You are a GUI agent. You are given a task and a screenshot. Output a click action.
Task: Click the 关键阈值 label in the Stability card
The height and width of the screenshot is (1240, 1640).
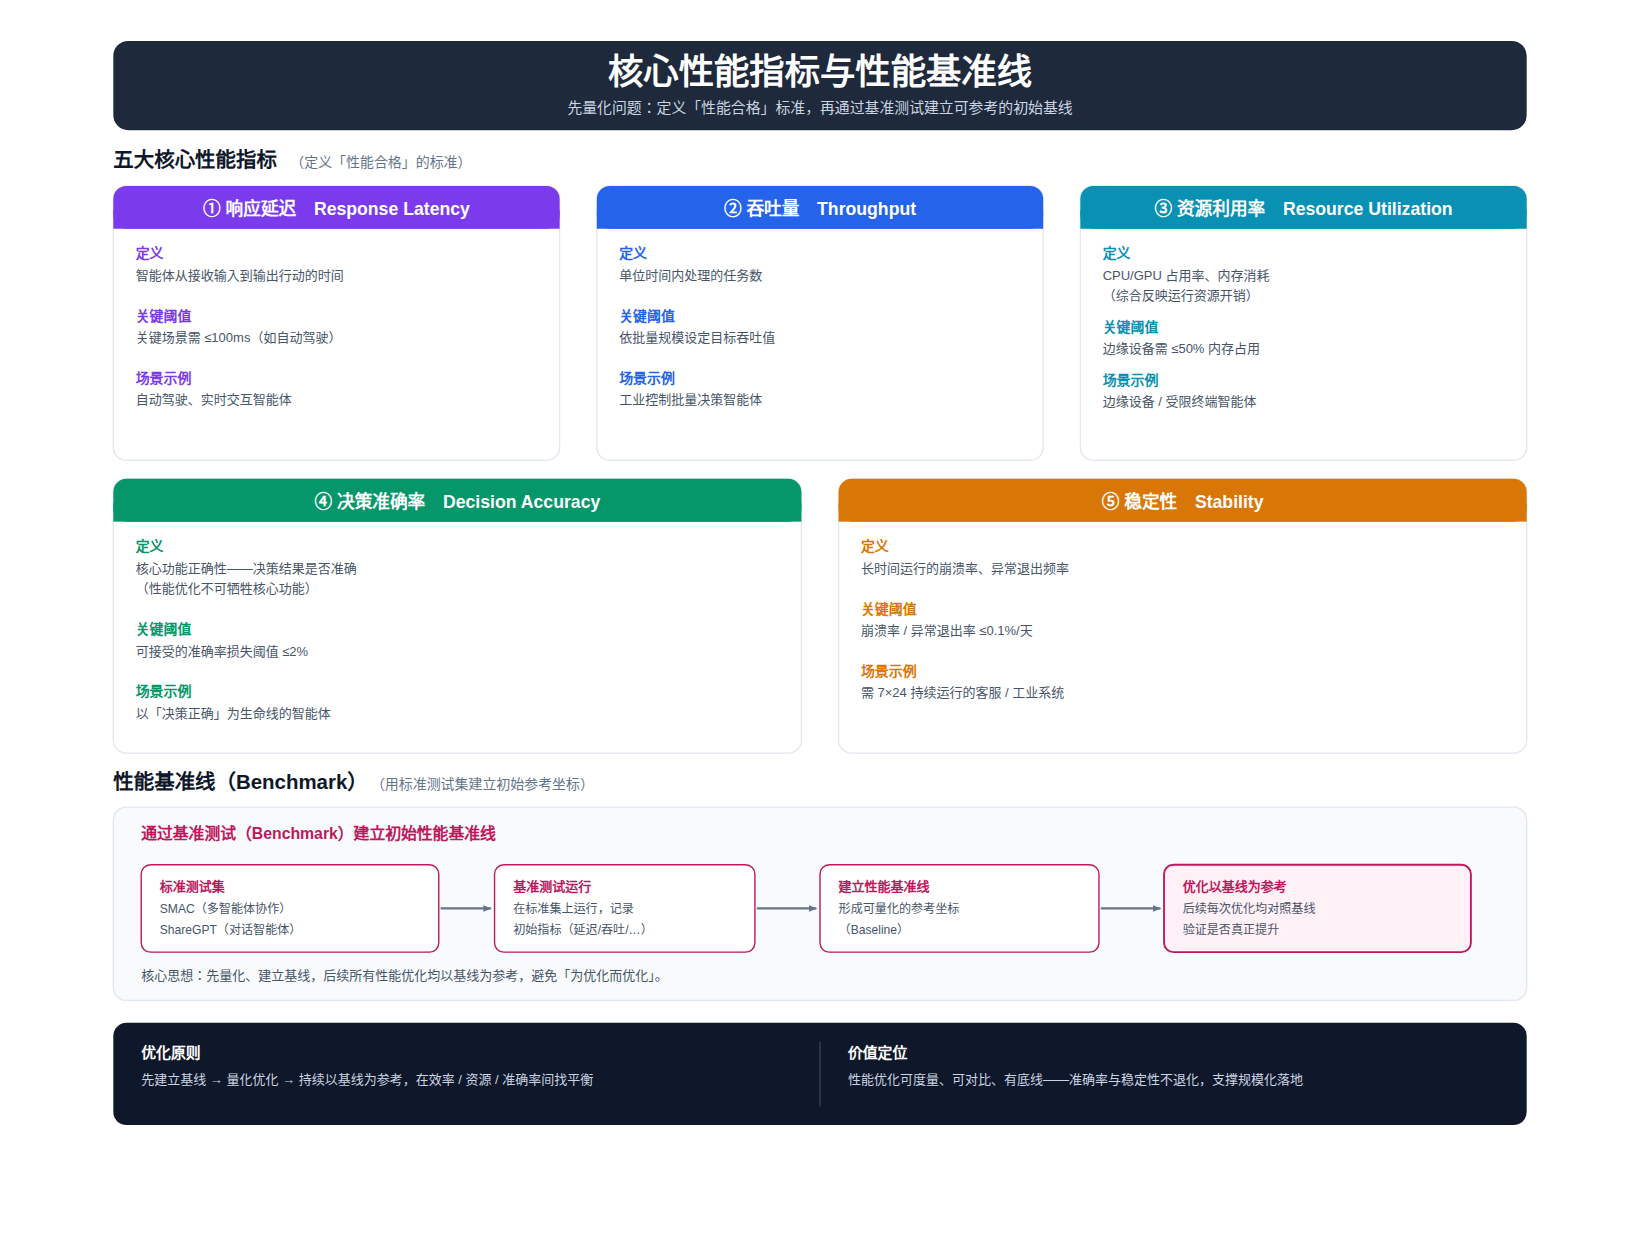(x=888, y=609)
